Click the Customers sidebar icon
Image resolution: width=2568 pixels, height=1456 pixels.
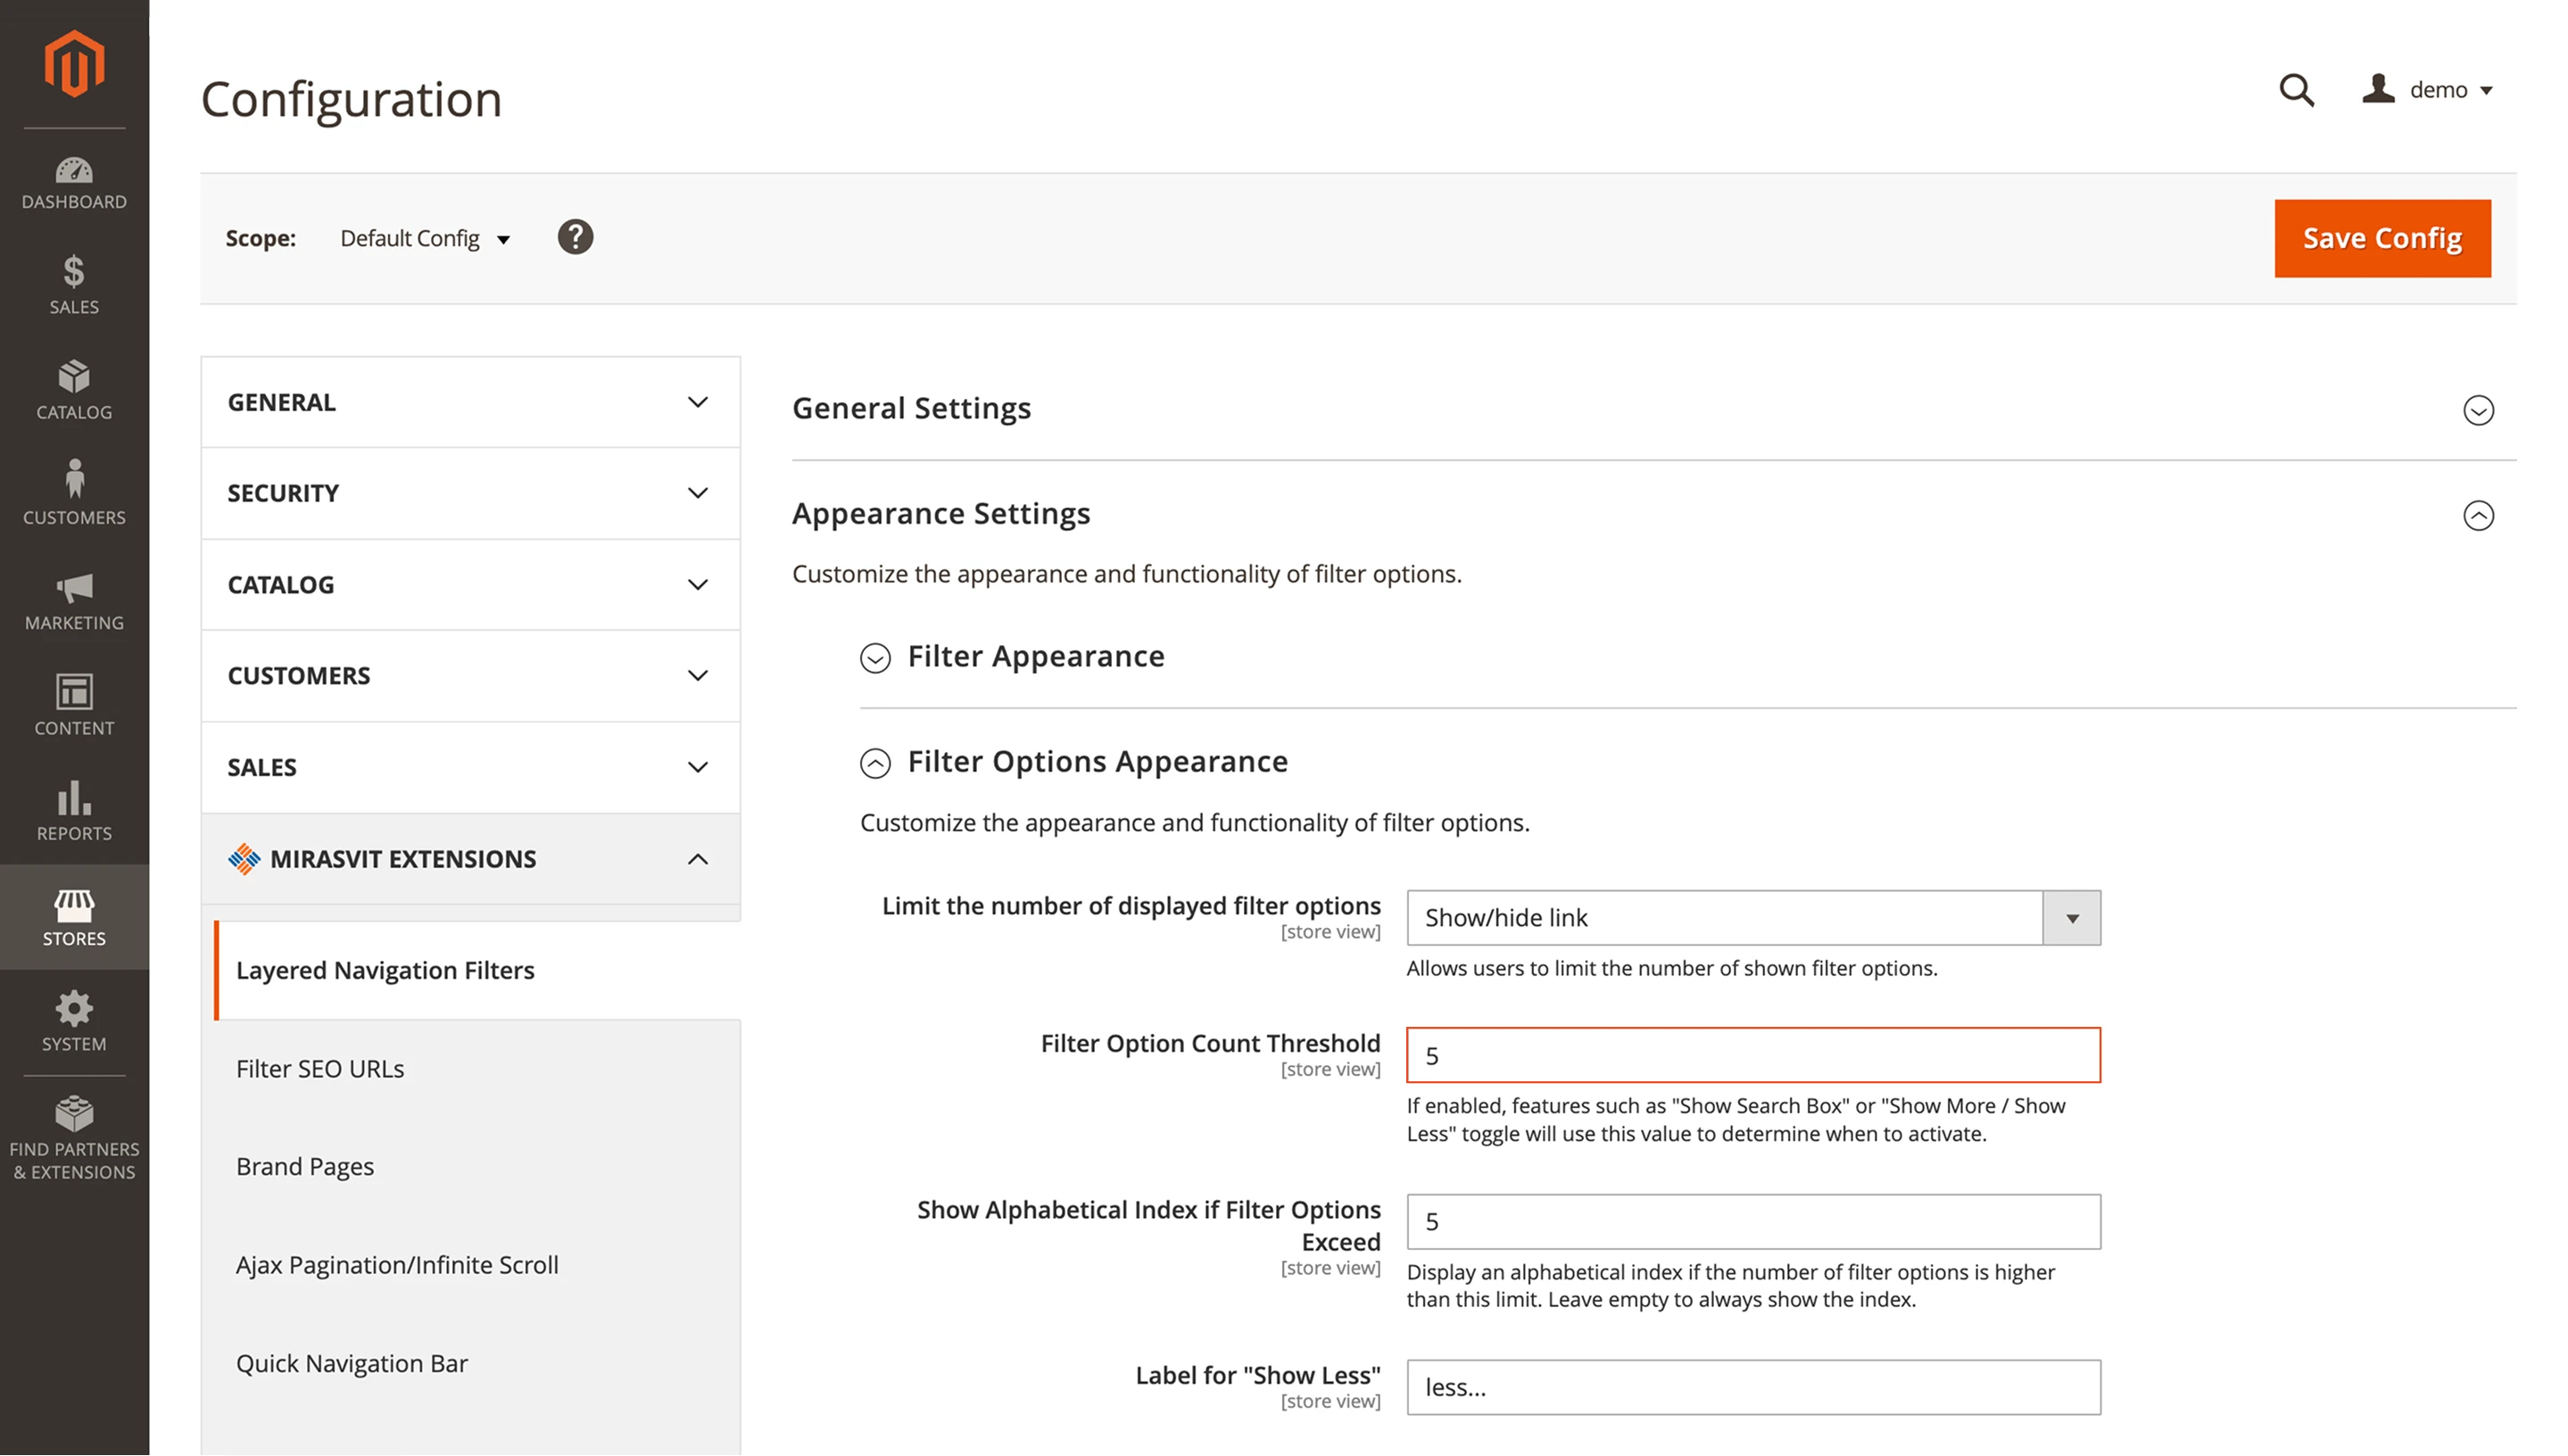[74, 494]
